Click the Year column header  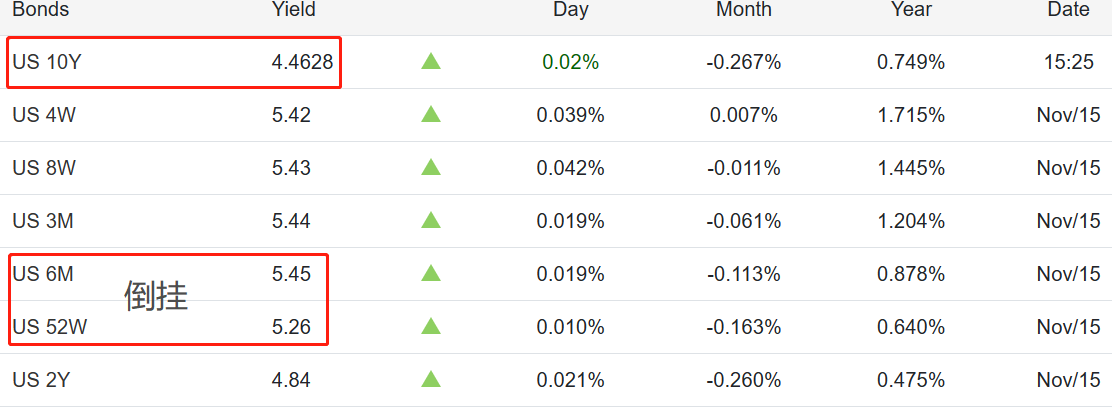coord(911,10)
